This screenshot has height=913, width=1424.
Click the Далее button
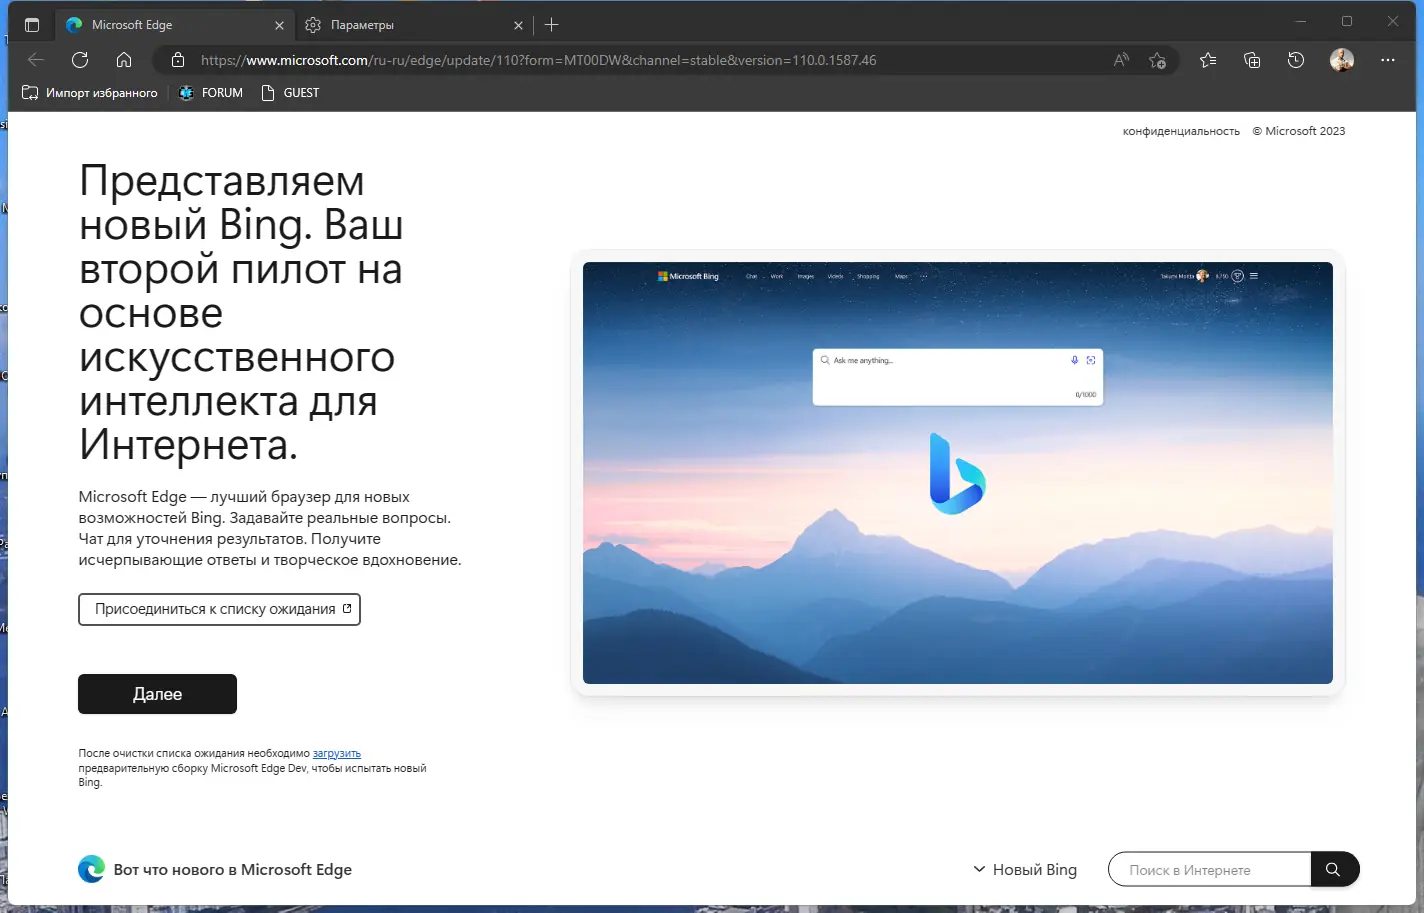coord(157,694)
